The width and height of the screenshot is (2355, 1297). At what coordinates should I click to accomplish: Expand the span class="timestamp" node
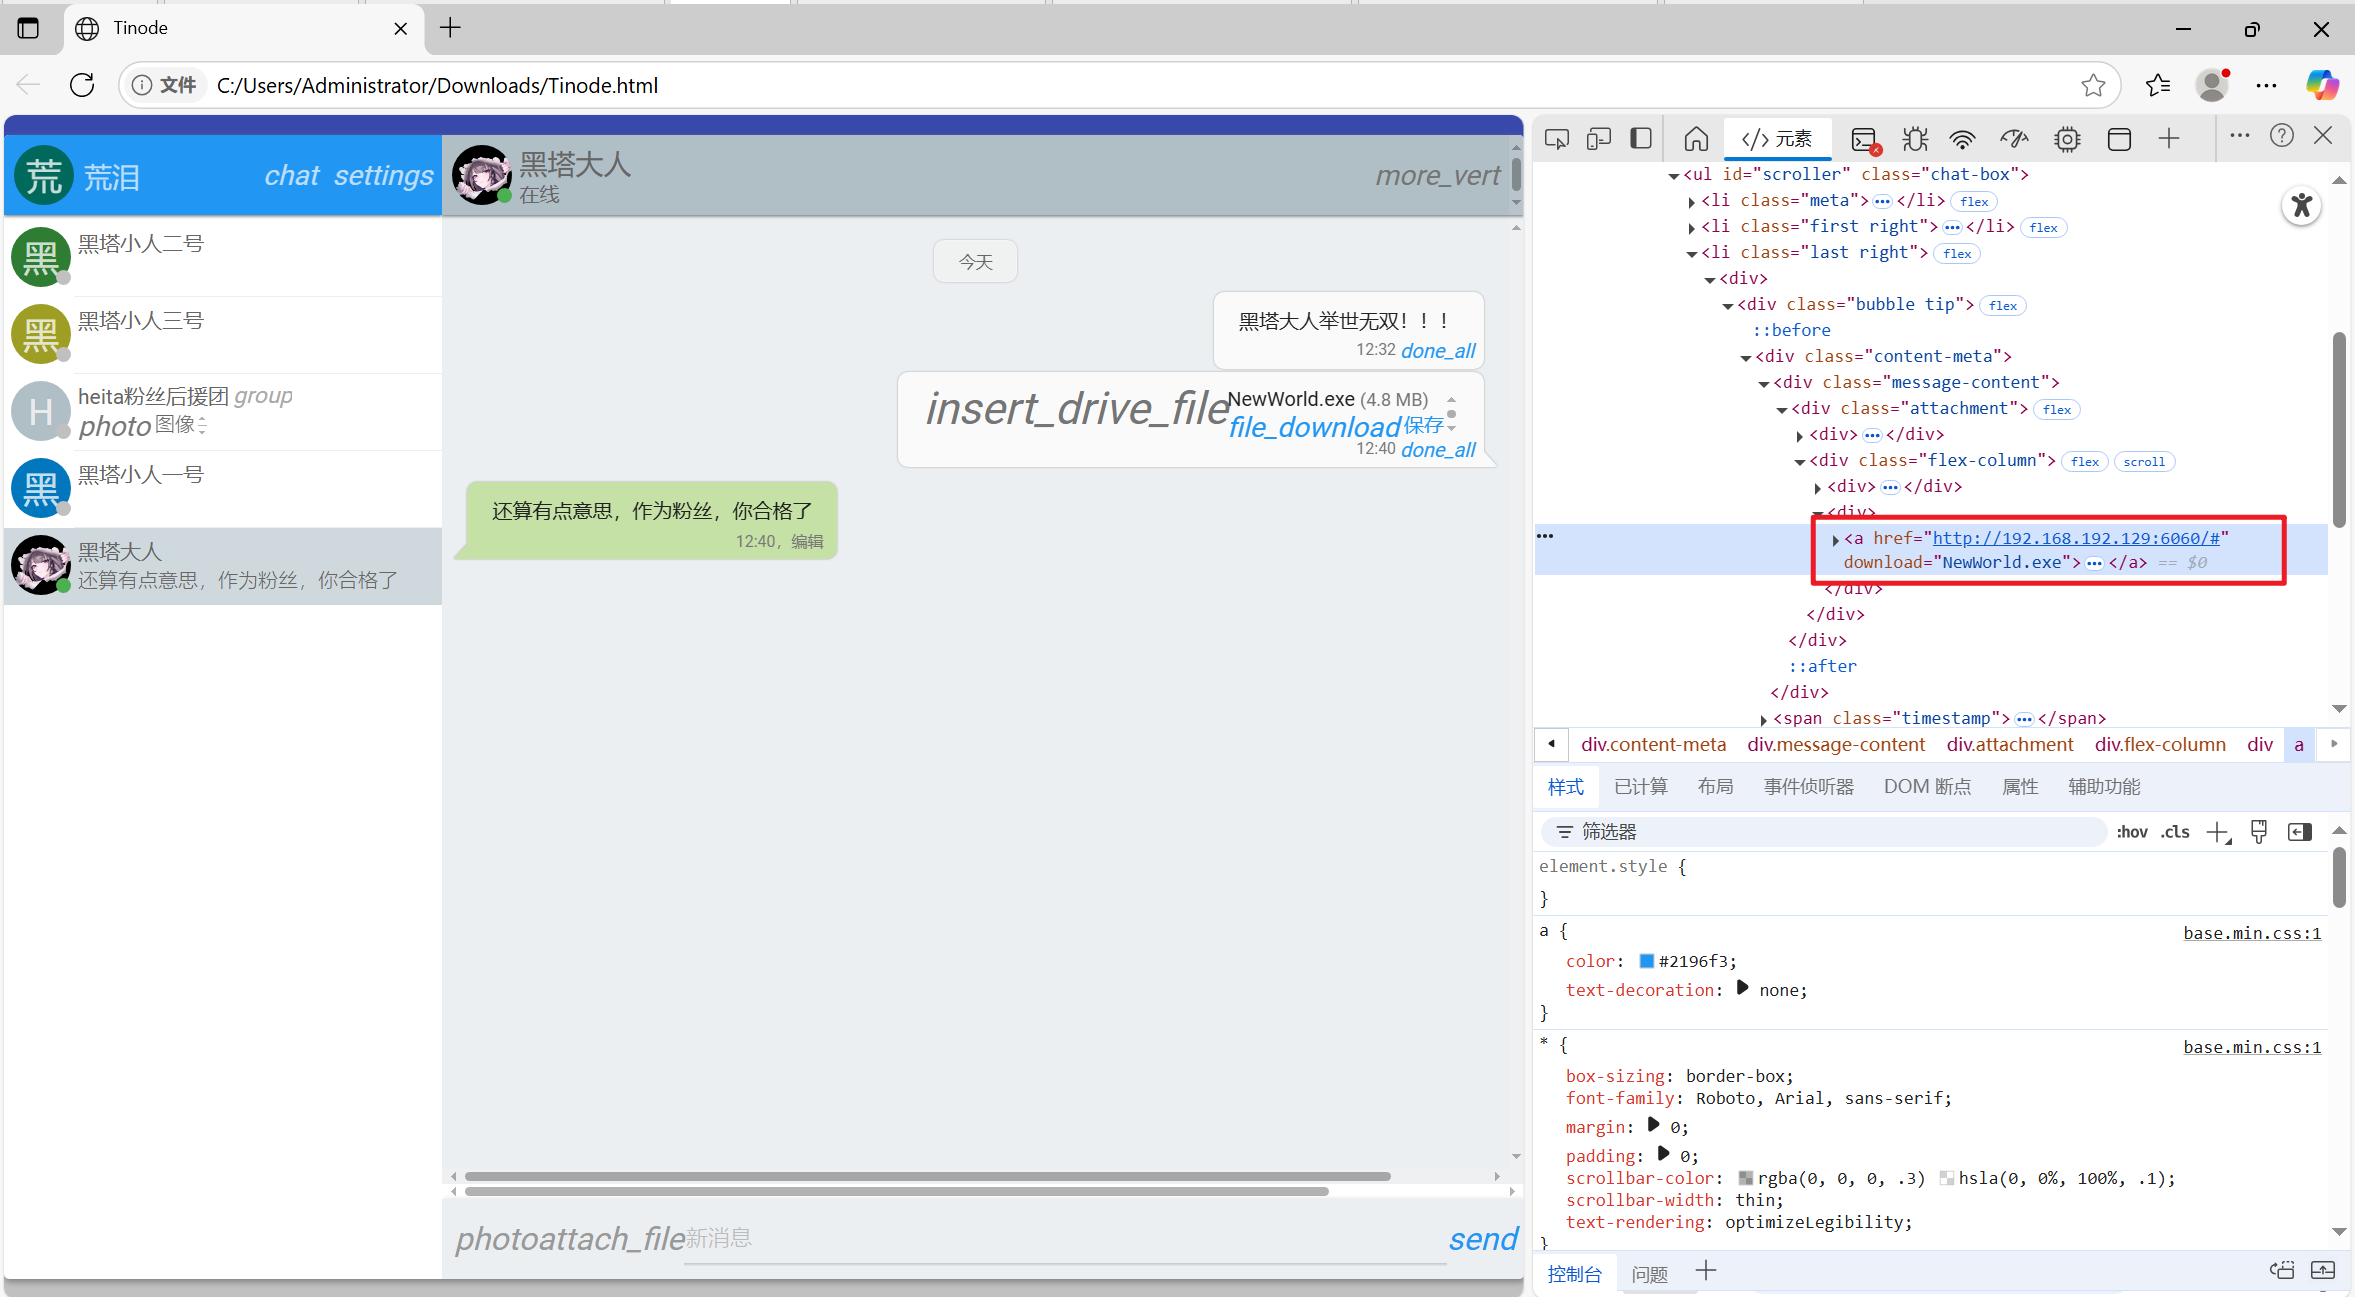[x=1764, y=720]
